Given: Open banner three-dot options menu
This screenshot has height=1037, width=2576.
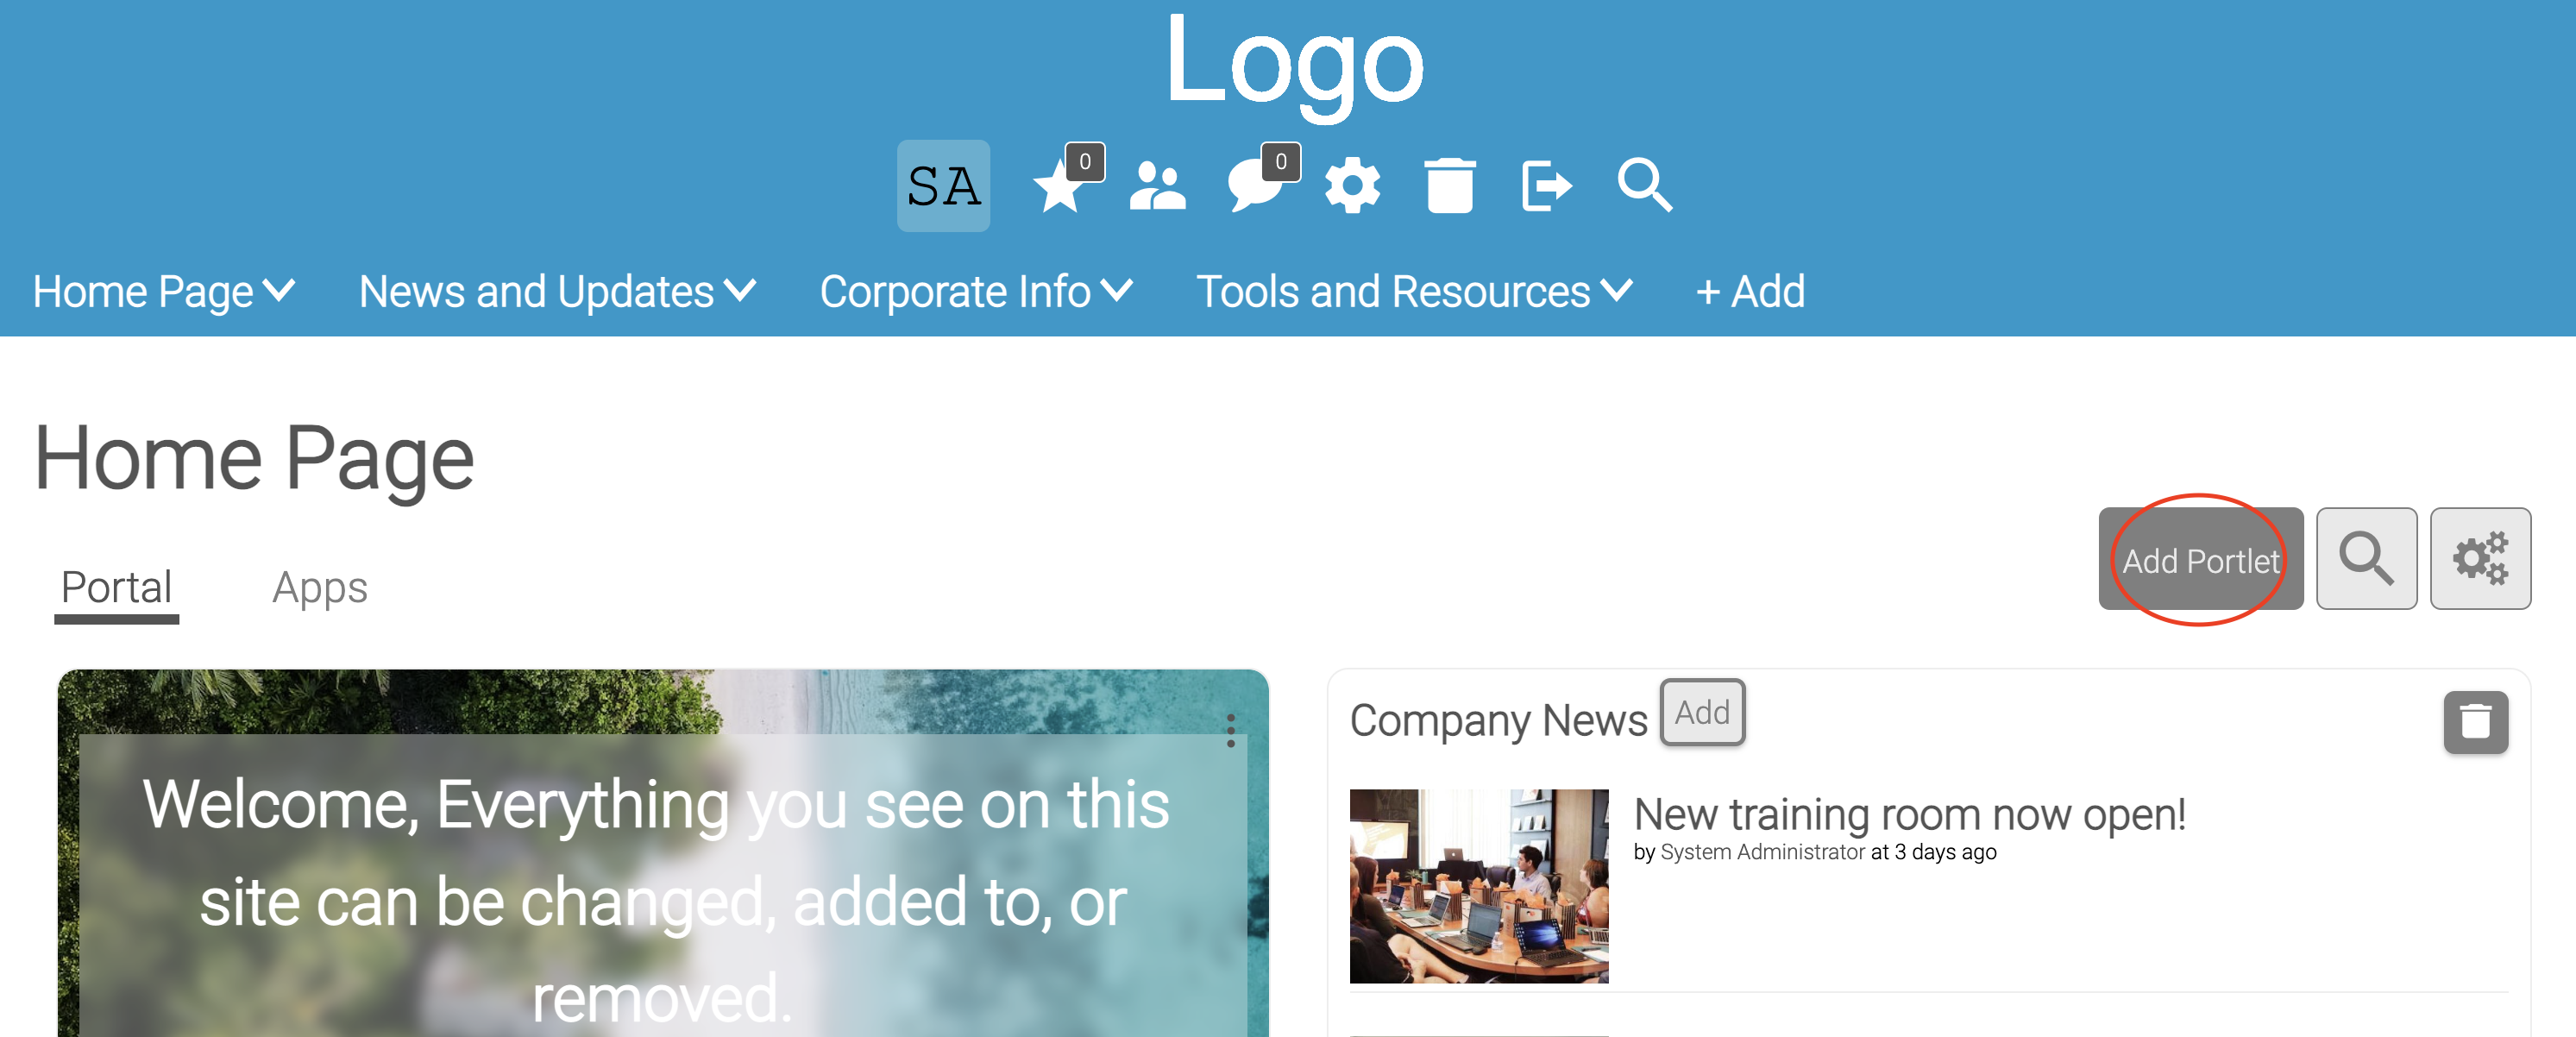Looking at the screenshot, I should (x=1230, y=730).
